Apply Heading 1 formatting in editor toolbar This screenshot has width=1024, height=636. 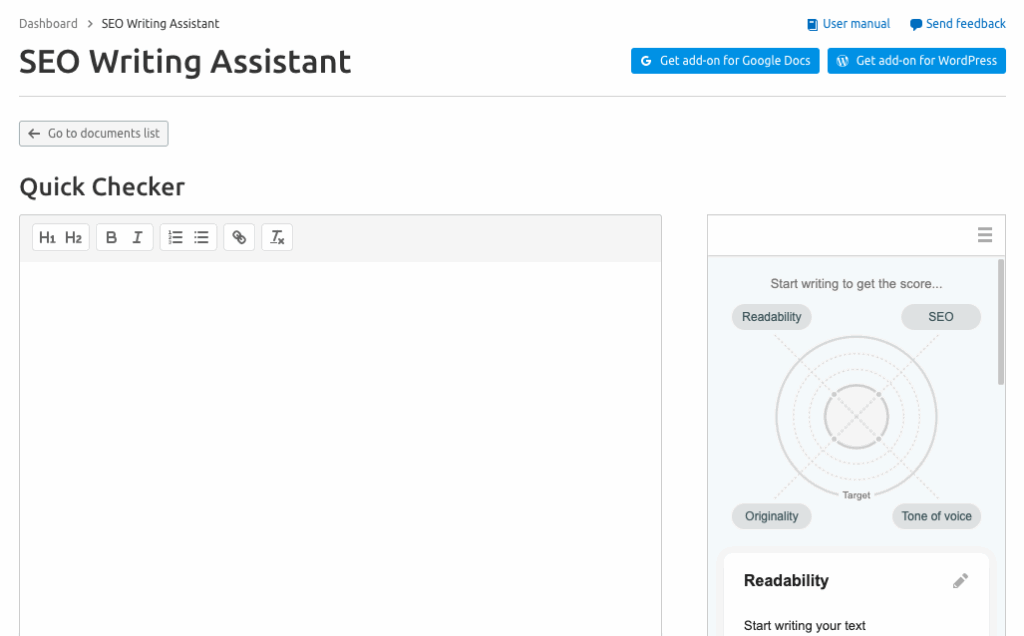pyautogui.click(x=48, y=238)
